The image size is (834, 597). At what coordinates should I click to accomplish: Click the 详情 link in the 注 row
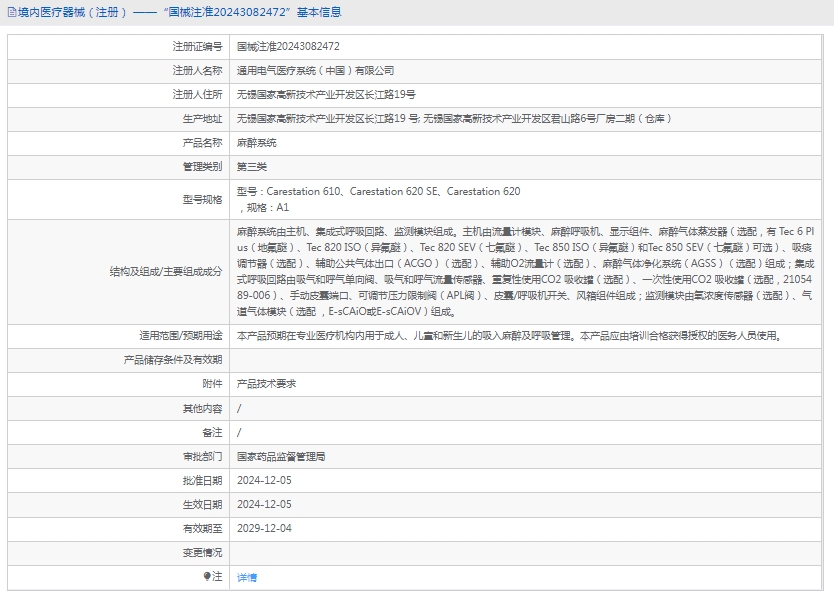(246, 577)
